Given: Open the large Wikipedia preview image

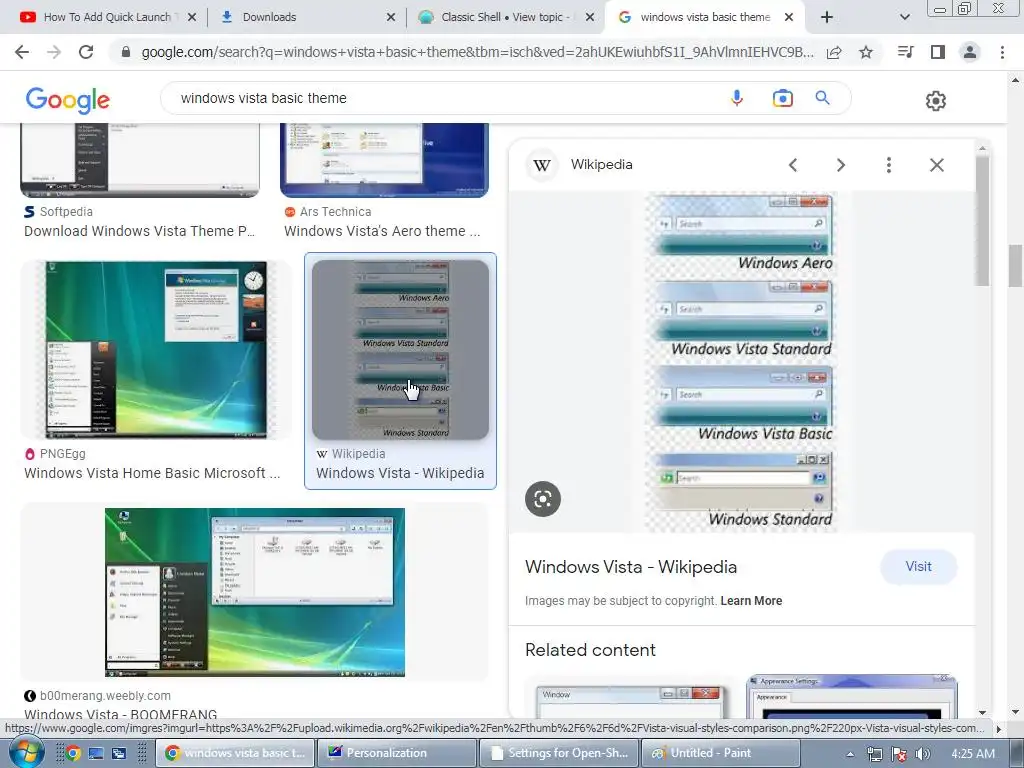Looking at the screenshot, I should pyautogui.click(x=741, y=362).
